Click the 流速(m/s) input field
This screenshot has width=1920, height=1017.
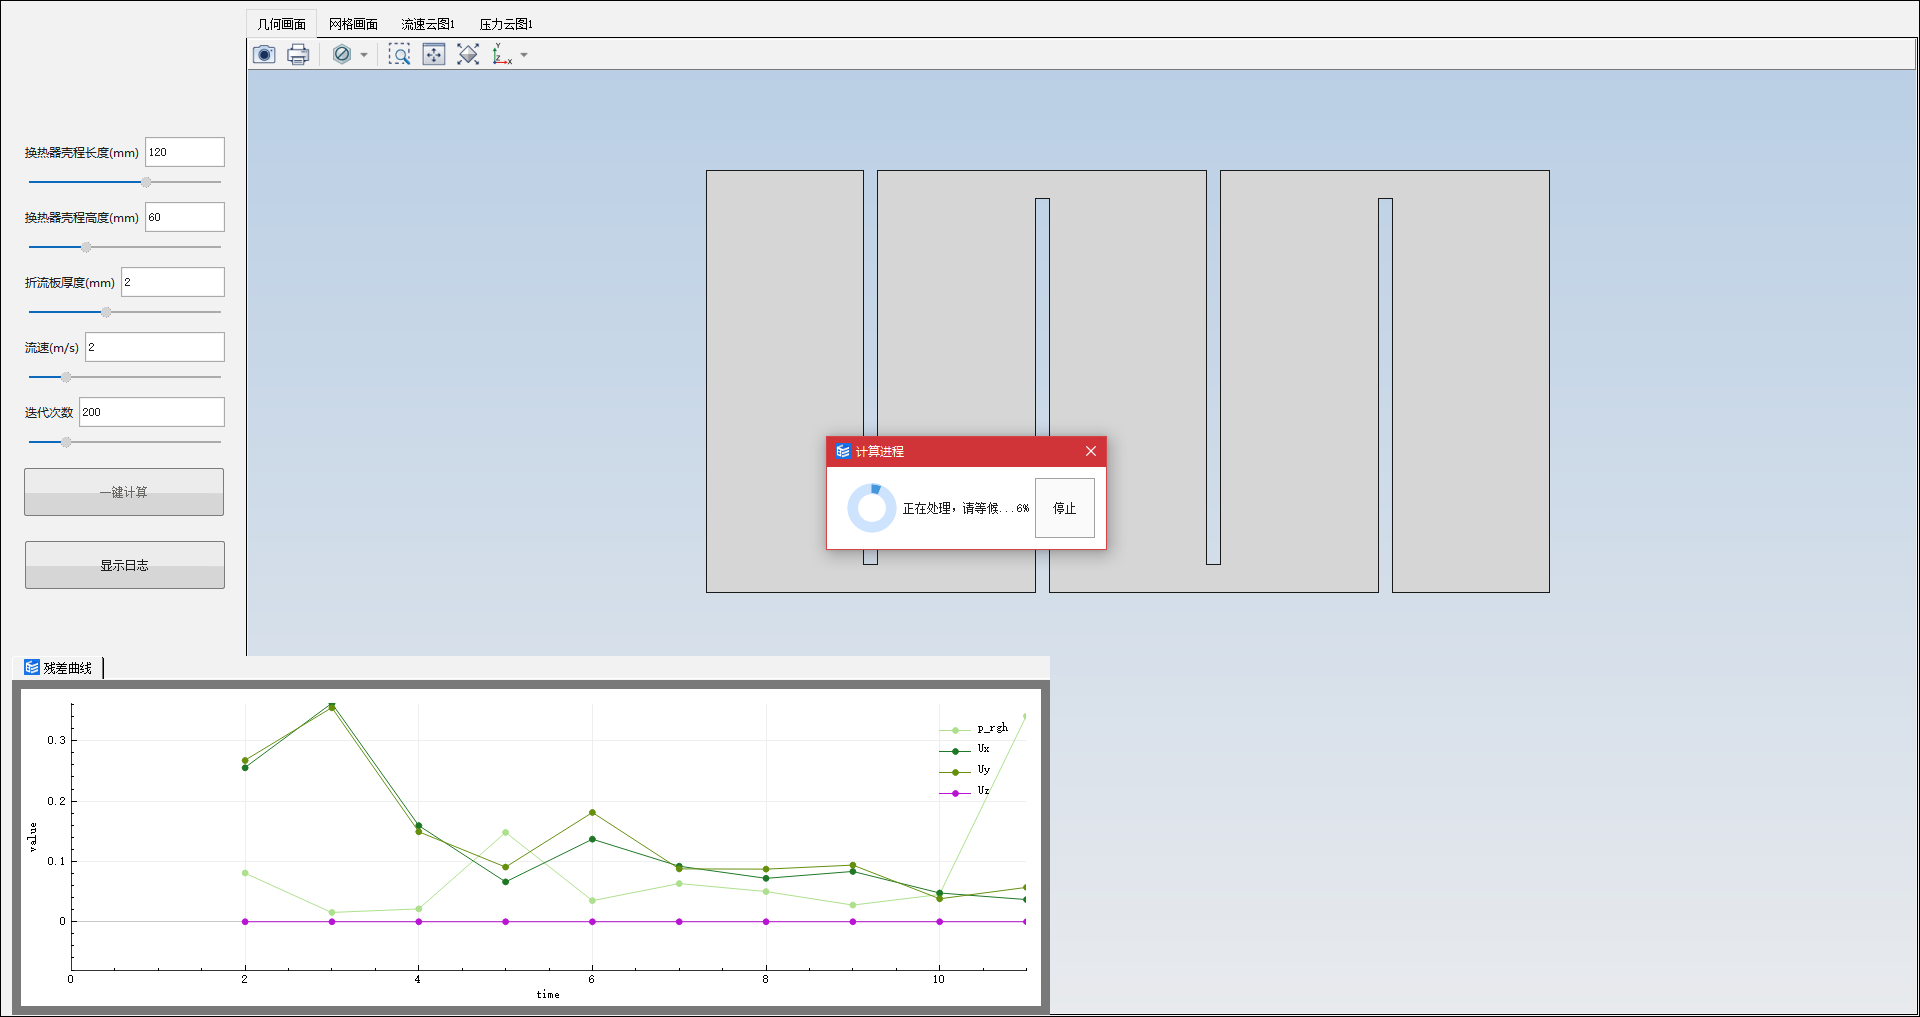(155, 347)
